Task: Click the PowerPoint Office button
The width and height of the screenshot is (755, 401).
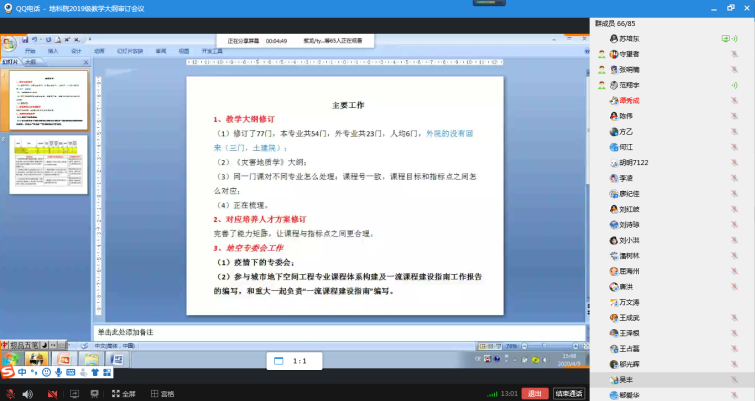Action: click(x=8, y=43)
